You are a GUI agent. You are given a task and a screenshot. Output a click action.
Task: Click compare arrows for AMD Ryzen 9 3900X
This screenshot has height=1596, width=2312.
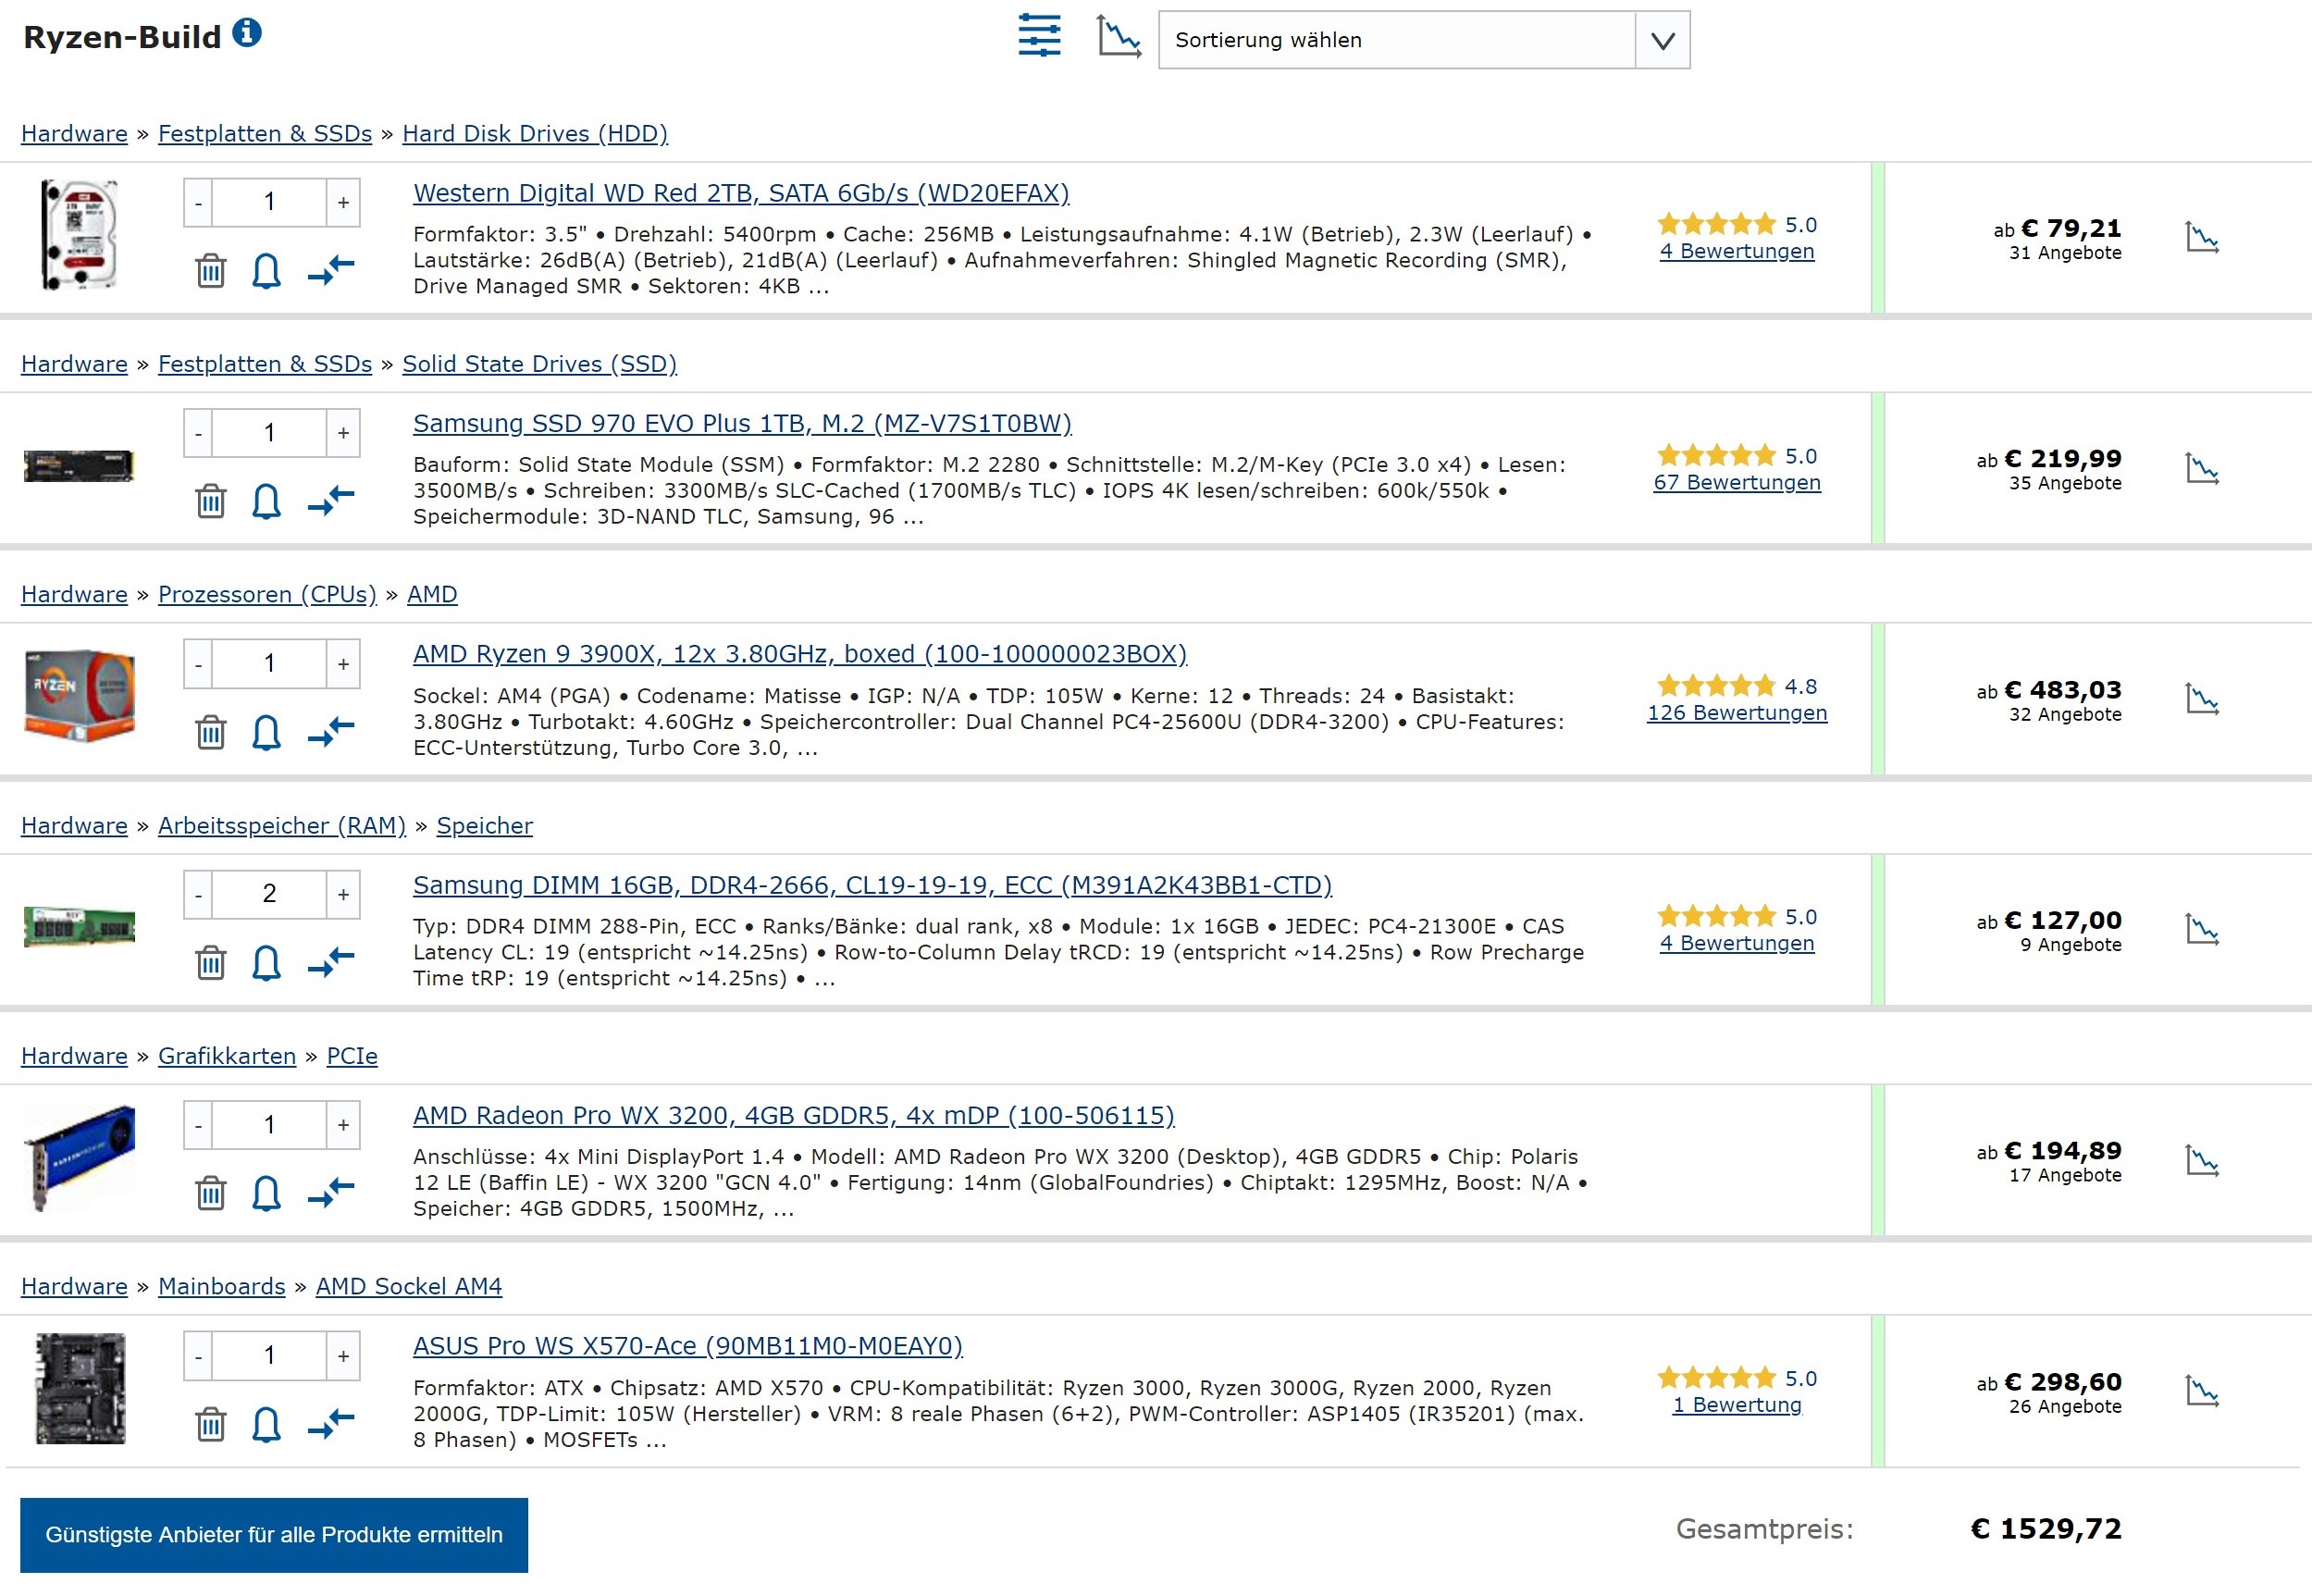tap(331, 732)
